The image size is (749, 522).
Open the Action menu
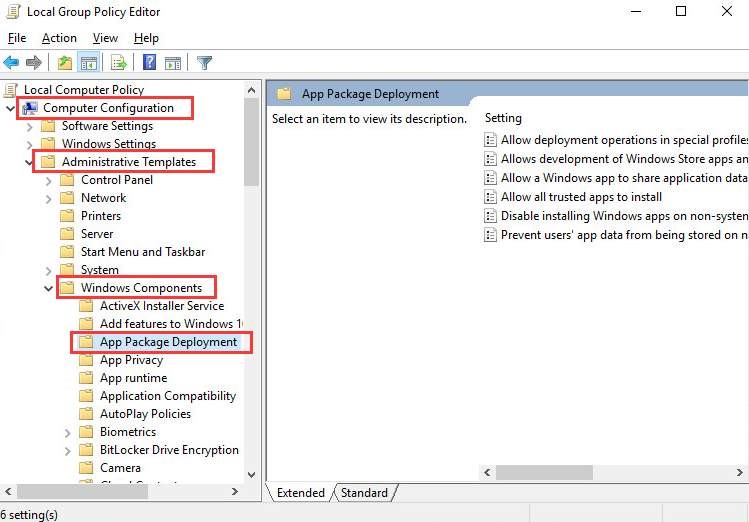tap(59, 38)
